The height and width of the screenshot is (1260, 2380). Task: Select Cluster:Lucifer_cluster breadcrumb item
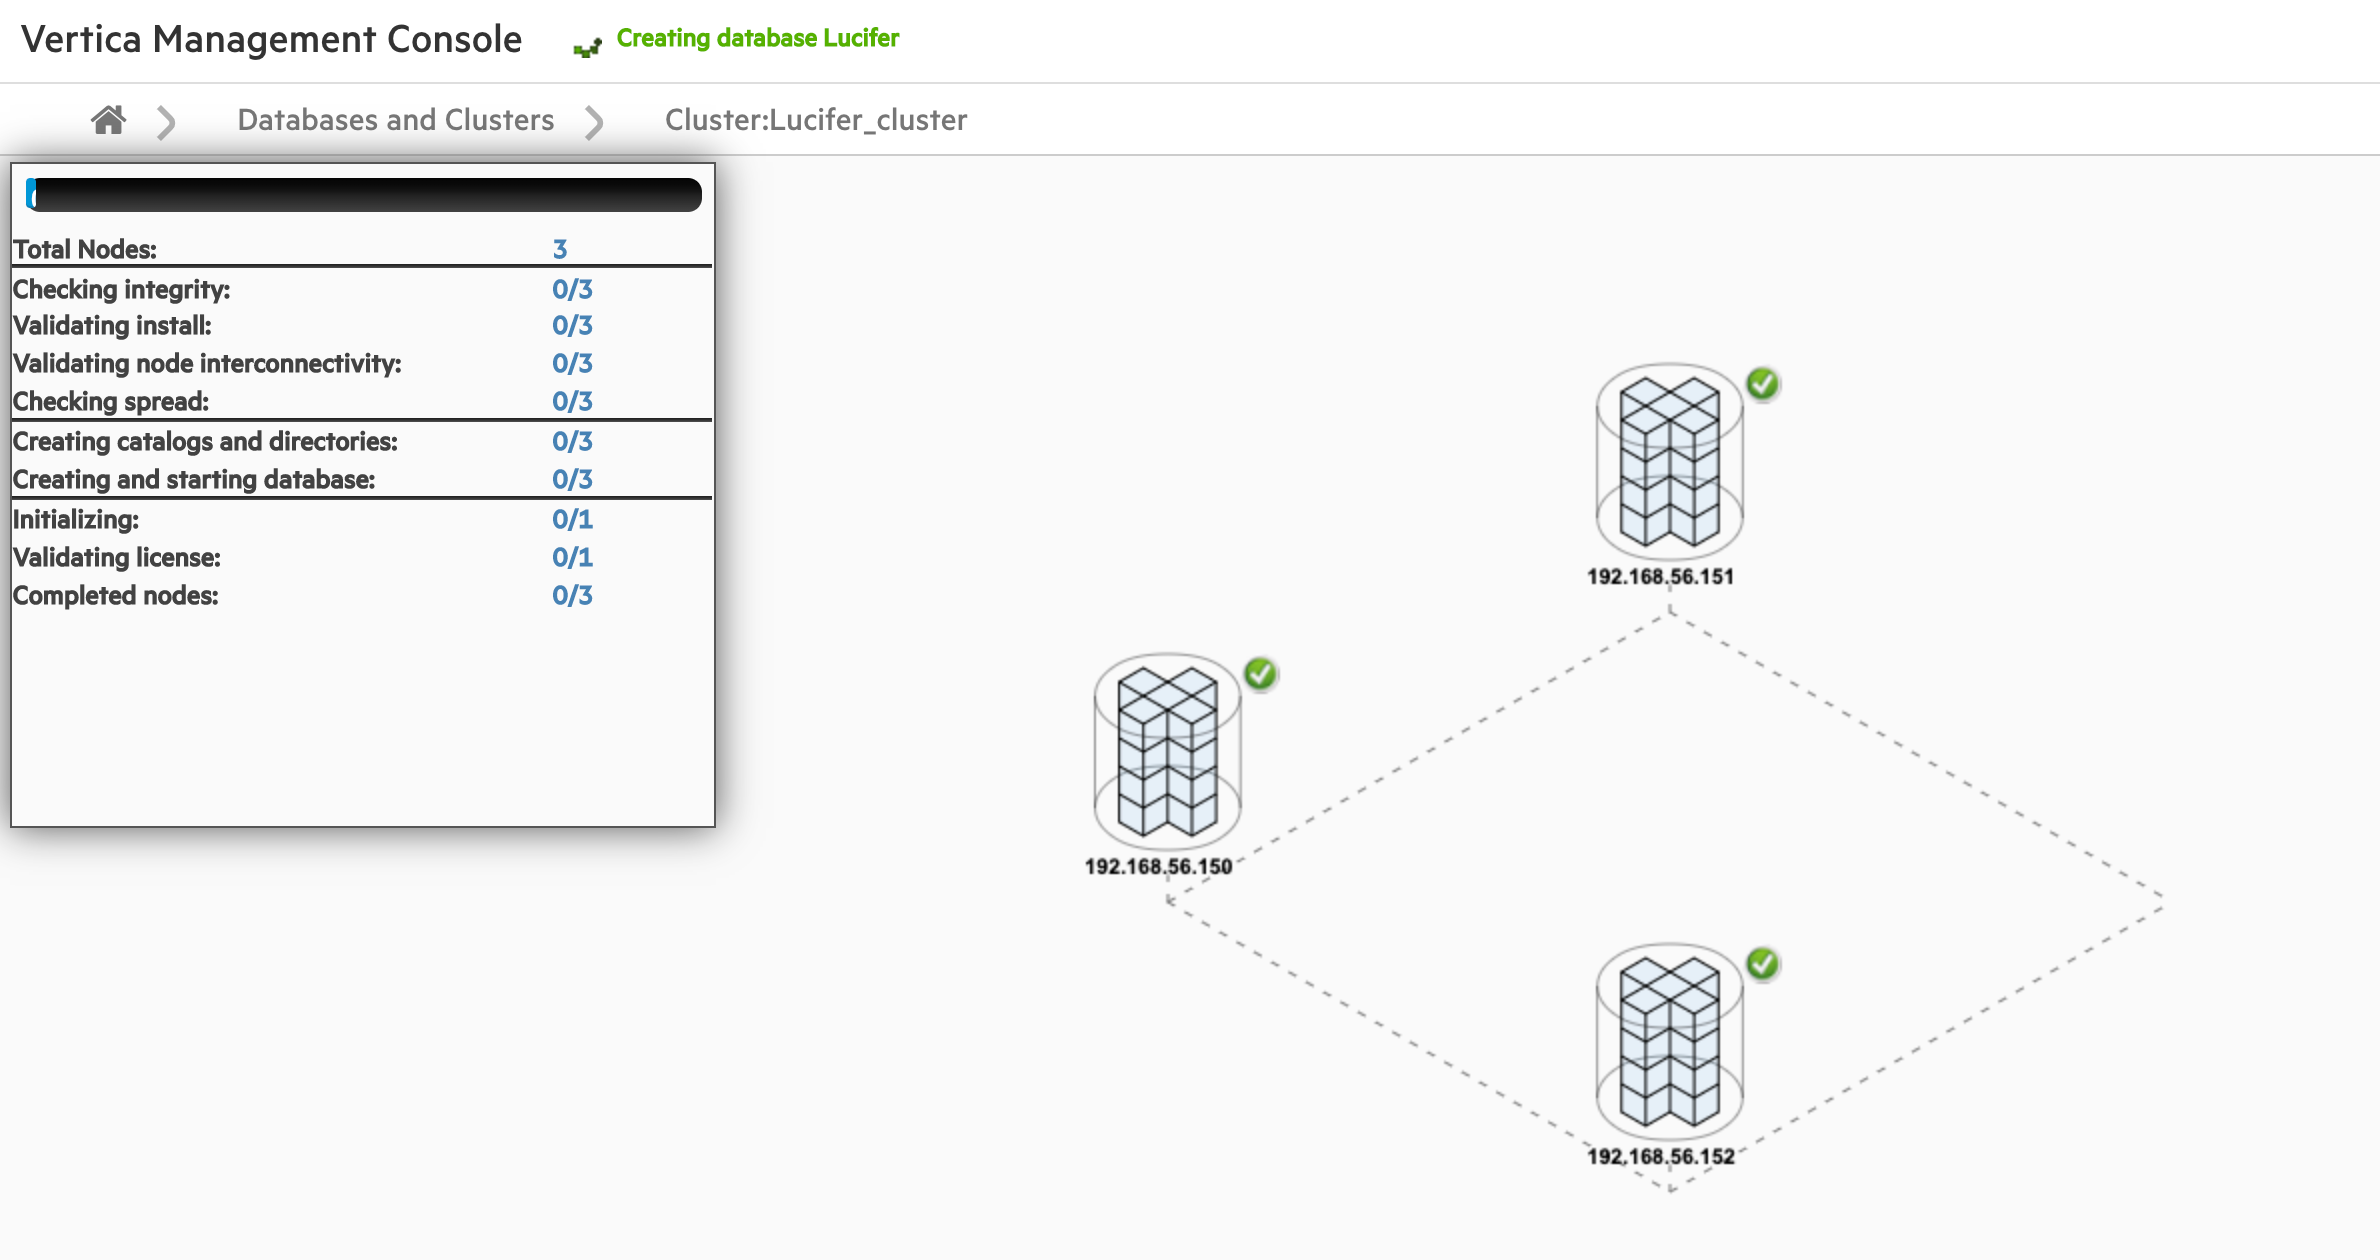[x=815, y=120]
